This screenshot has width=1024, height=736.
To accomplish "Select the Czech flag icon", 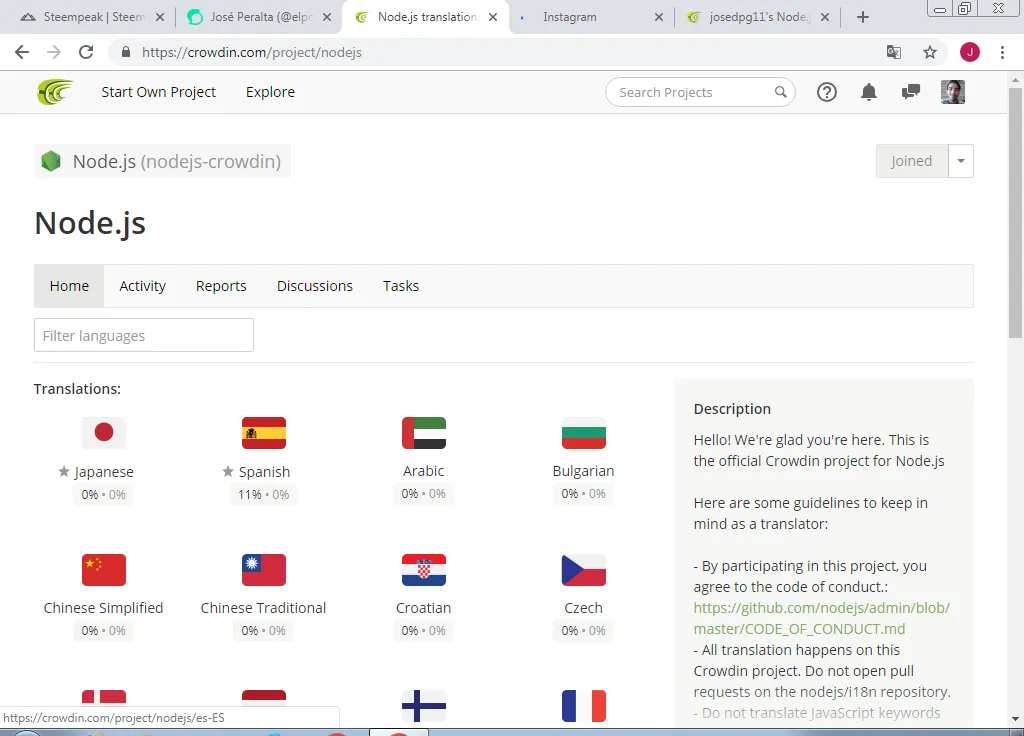I will click(x=584, y=569).
